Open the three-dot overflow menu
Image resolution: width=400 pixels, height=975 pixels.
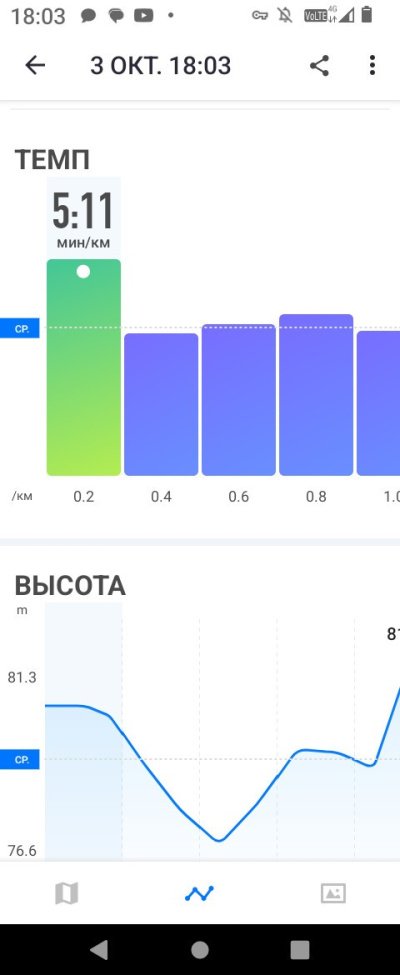pyautogui.click(x=372, y=65)
